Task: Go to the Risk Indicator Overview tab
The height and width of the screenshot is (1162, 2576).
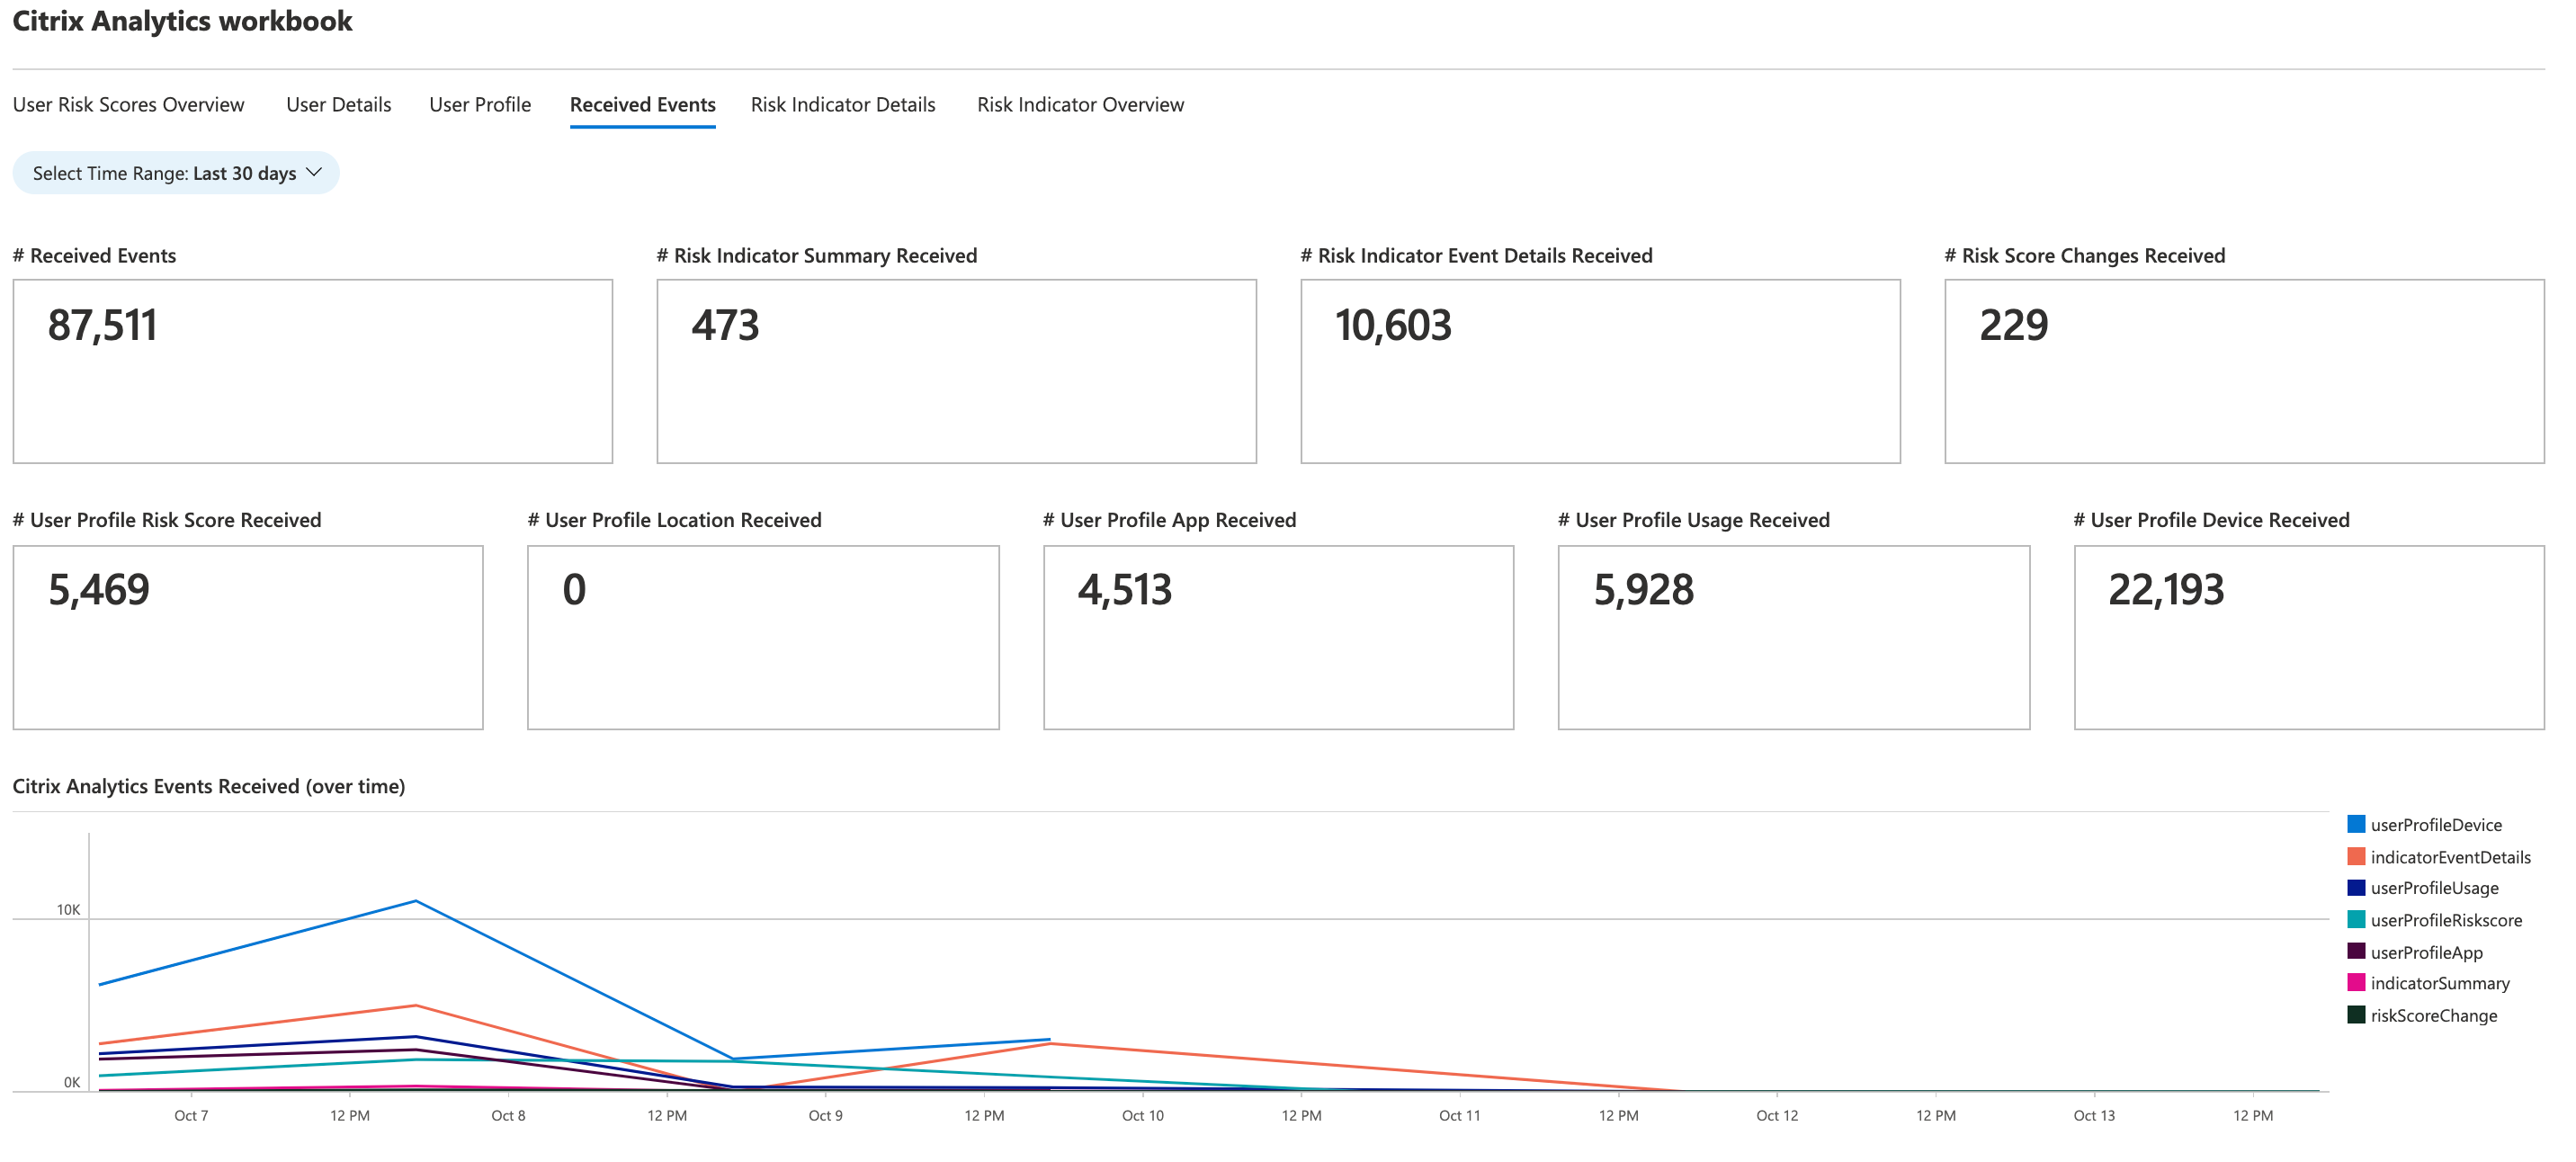Action: pos(1079,105)
